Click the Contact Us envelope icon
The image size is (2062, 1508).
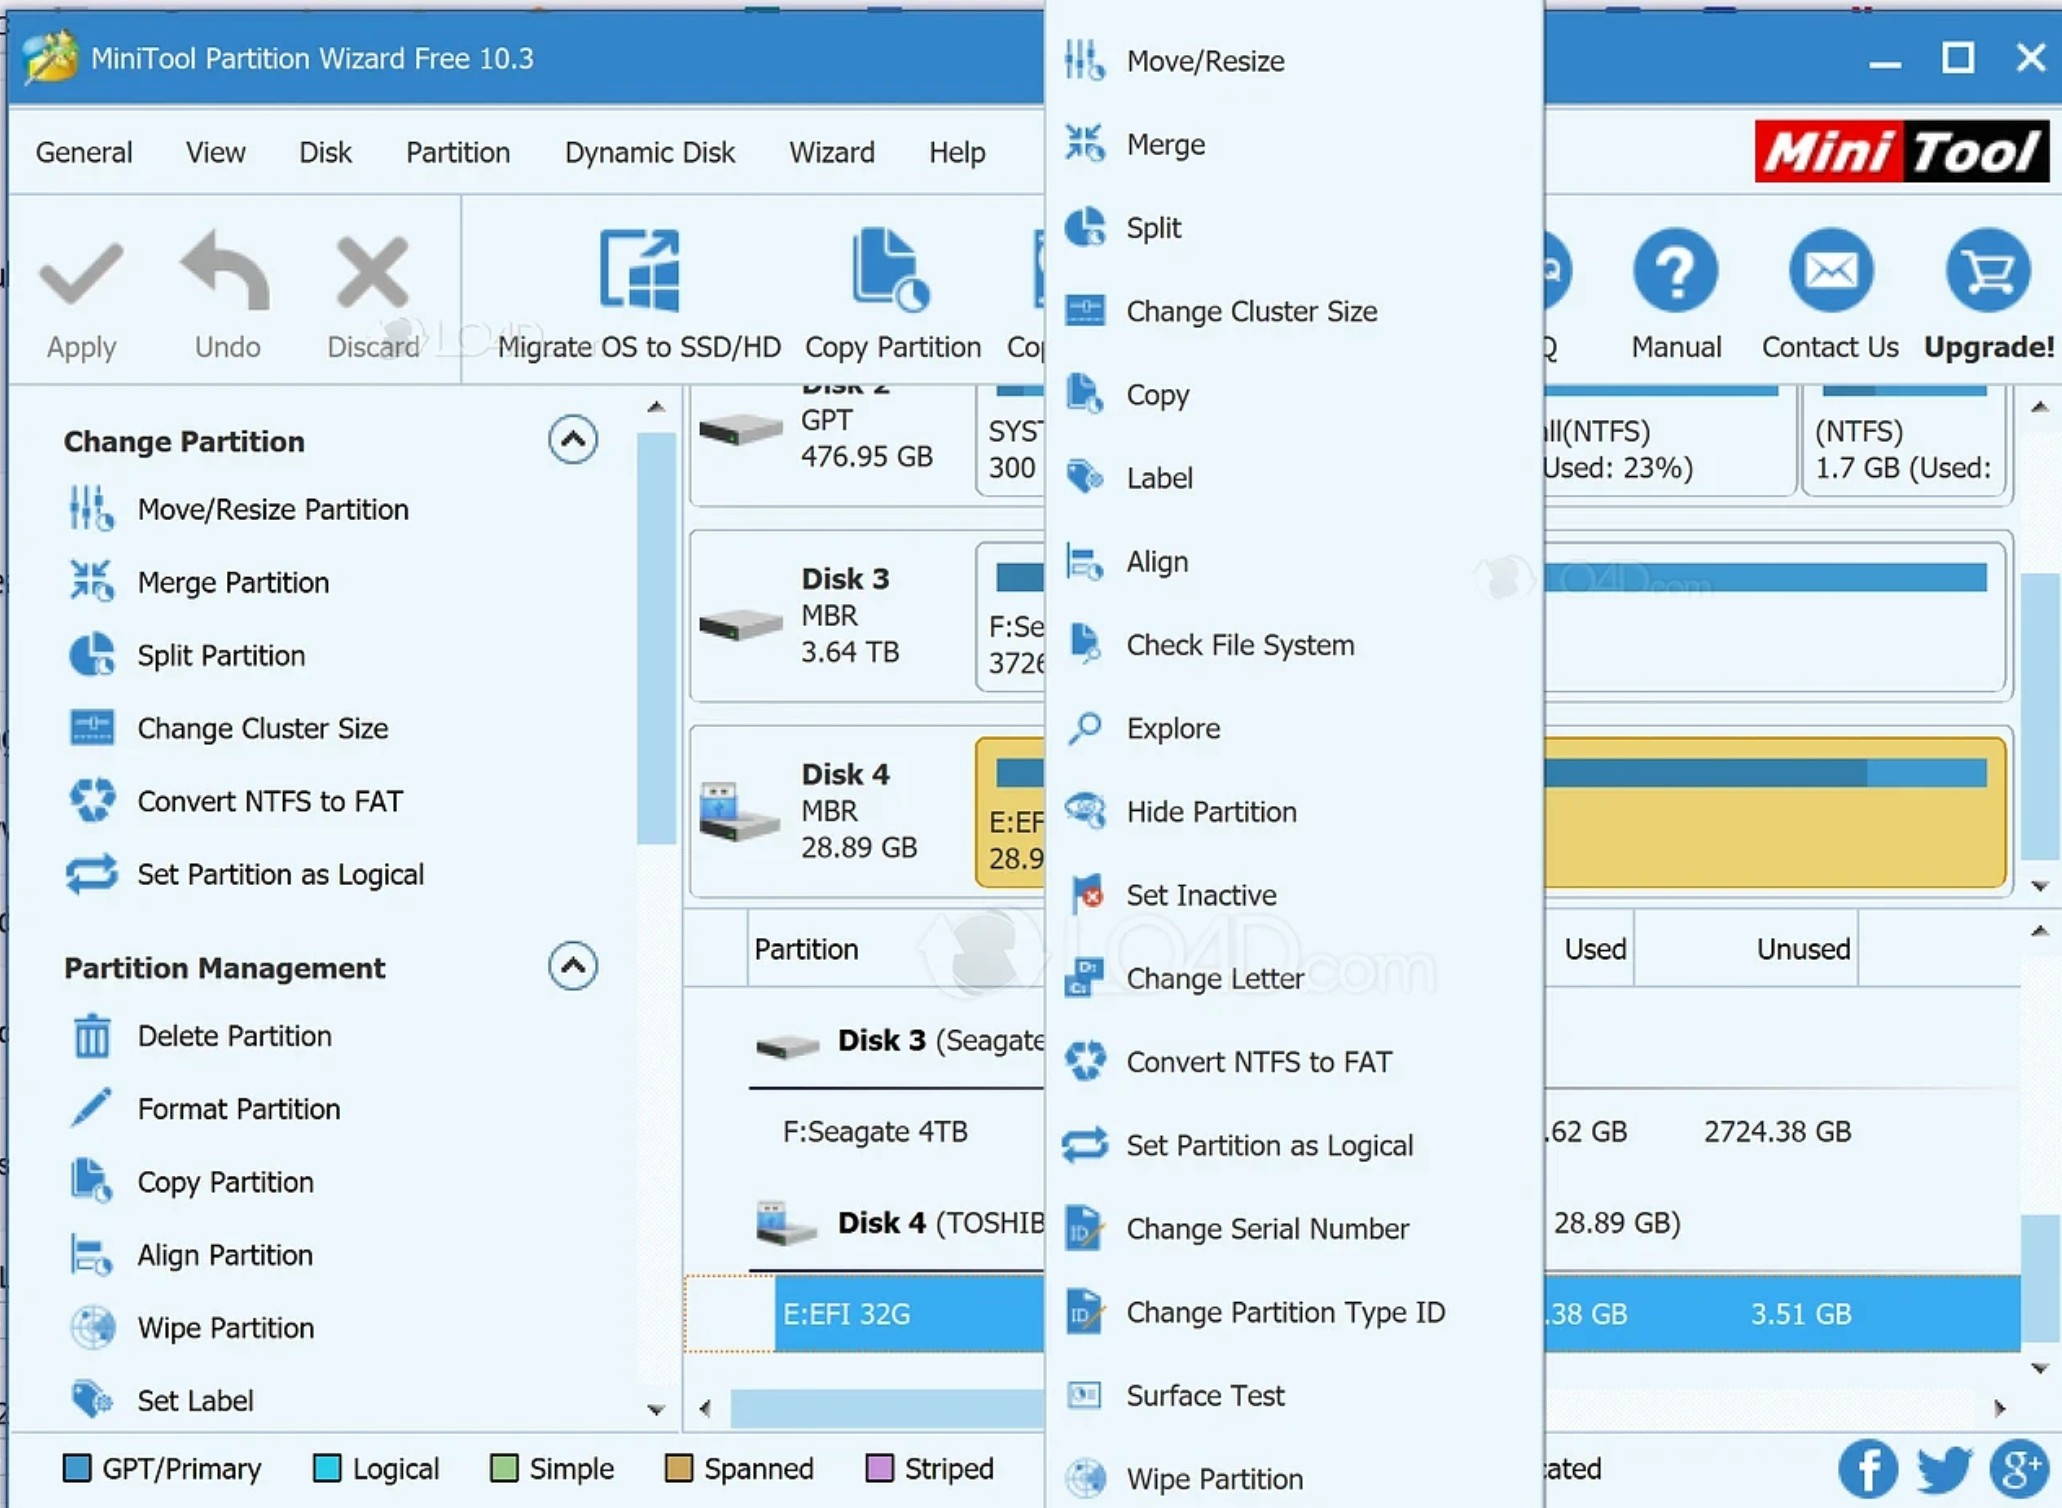click(1830, 270)
